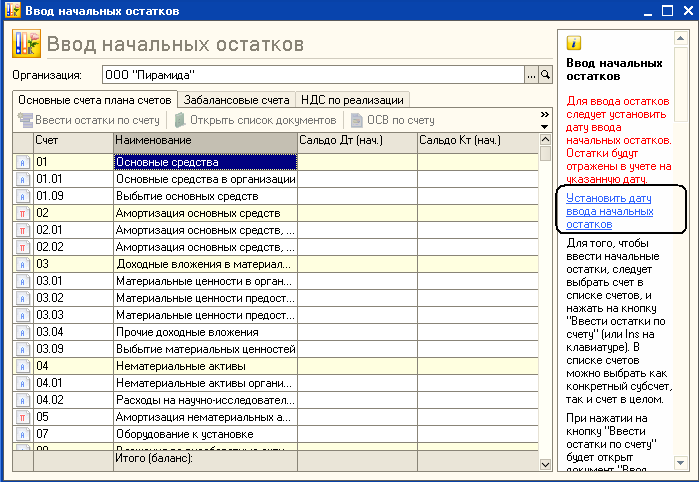
Task: Click 'Открыть список документов' toolbar button
Action: (x=255, y=120)
